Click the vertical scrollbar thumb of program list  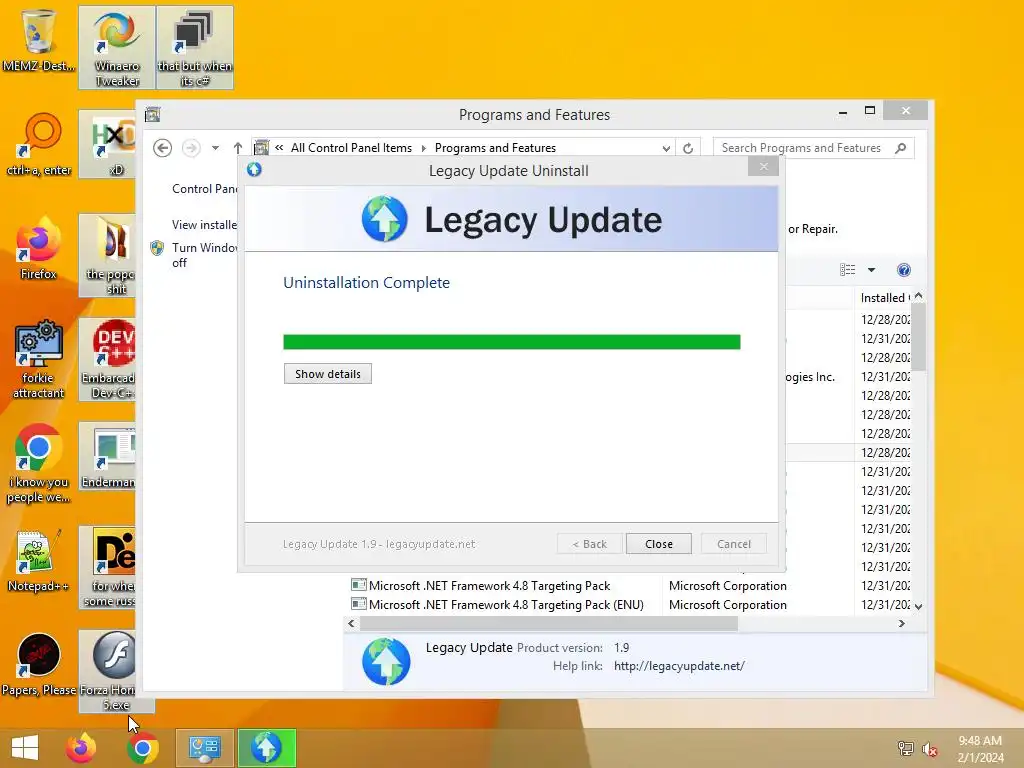[918, 336]
